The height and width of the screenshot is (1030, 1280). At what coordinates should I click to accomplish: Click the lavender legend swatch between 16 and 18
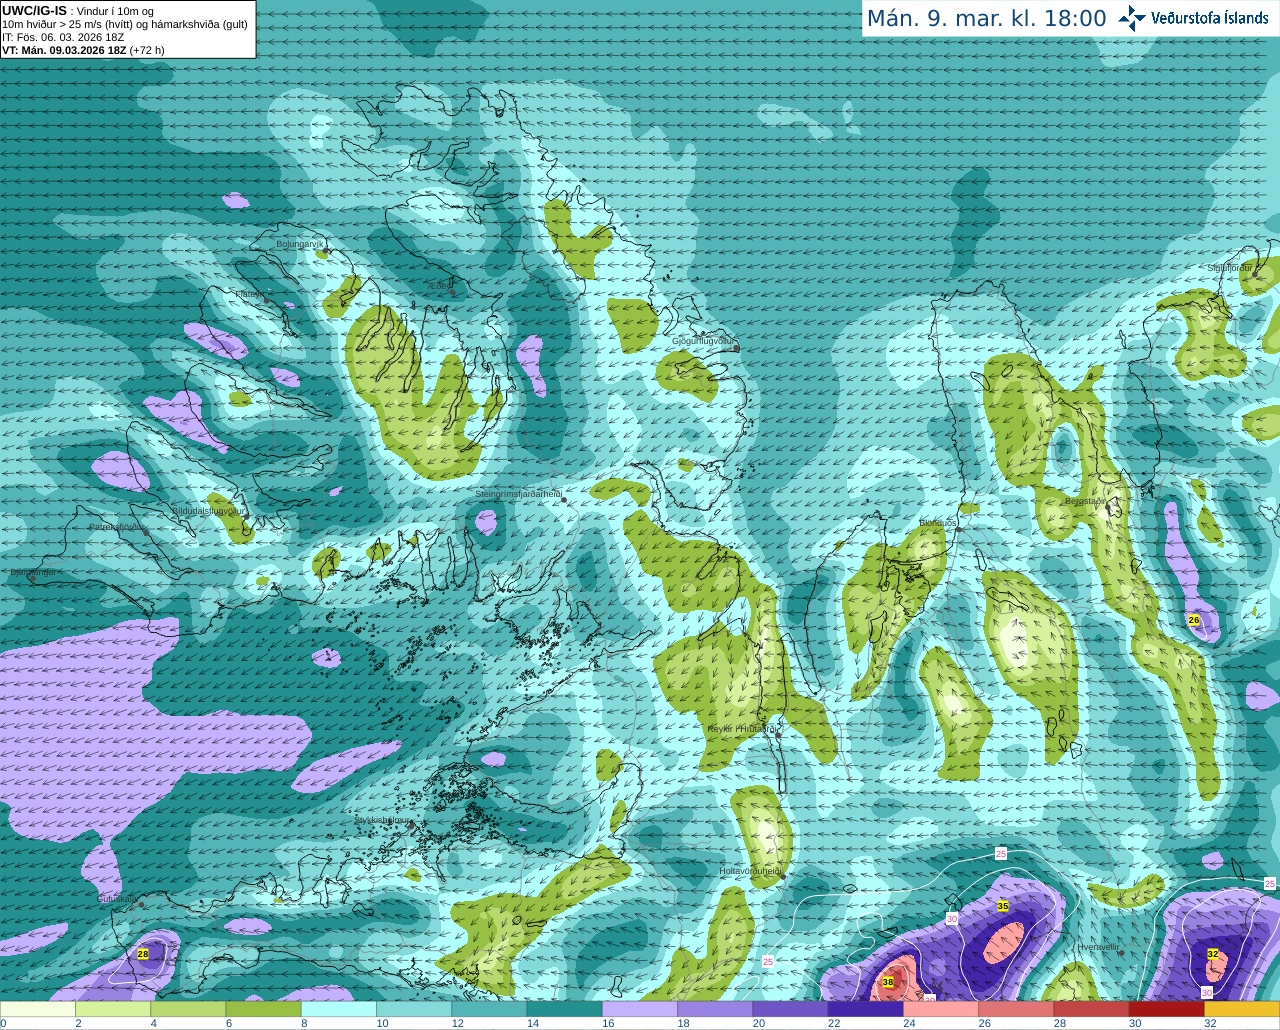coord(640,1009)
